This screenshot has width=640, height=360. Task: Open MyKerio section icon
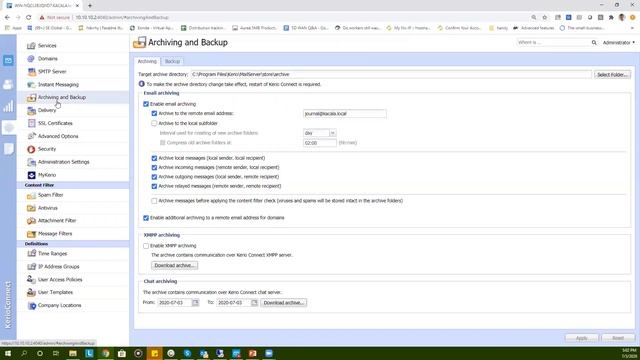coord(31,175)
